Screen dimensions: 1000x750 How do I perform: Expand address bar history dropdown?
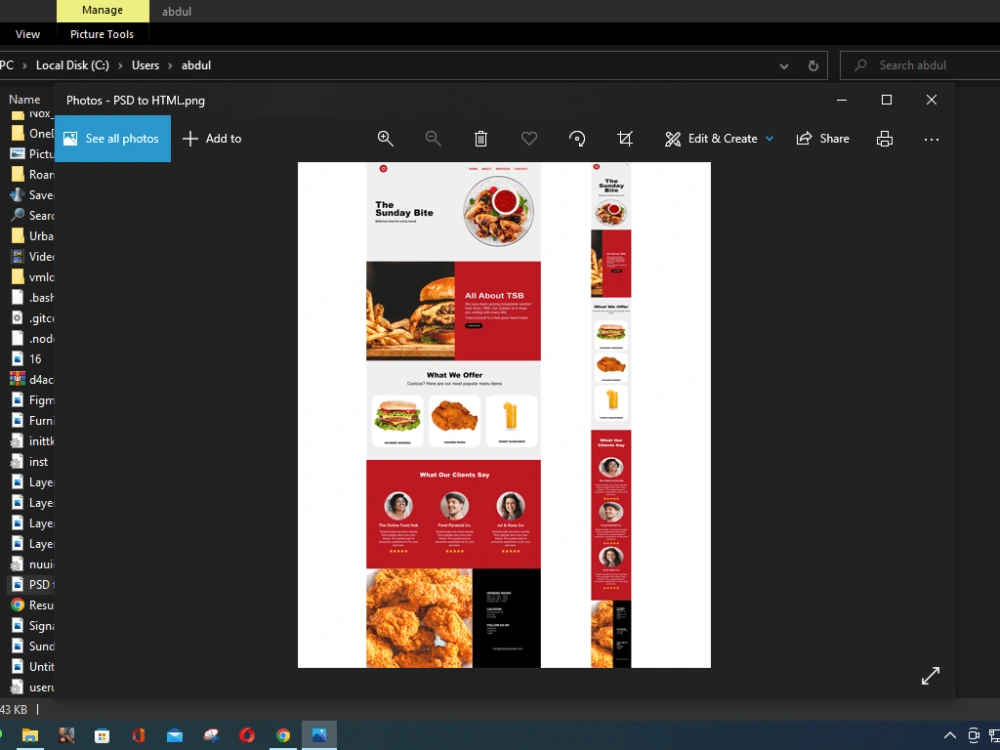click(784, 66)
